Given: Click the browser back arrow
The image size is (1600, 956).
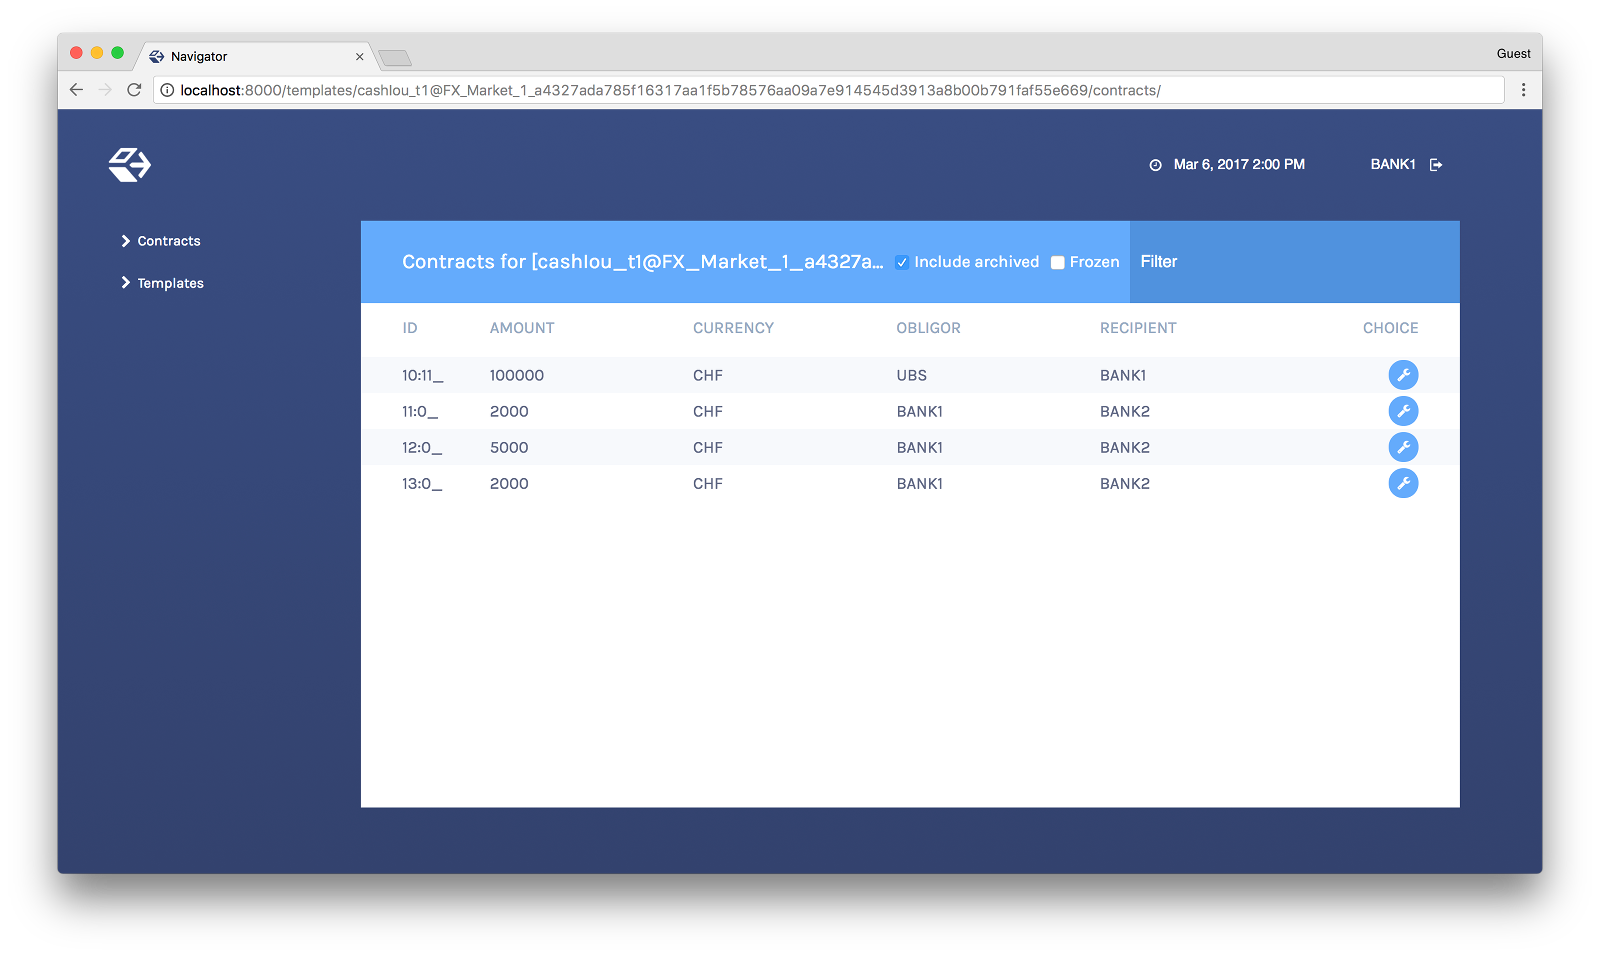Looking at the screenshot, I should [x=76, y=89].
